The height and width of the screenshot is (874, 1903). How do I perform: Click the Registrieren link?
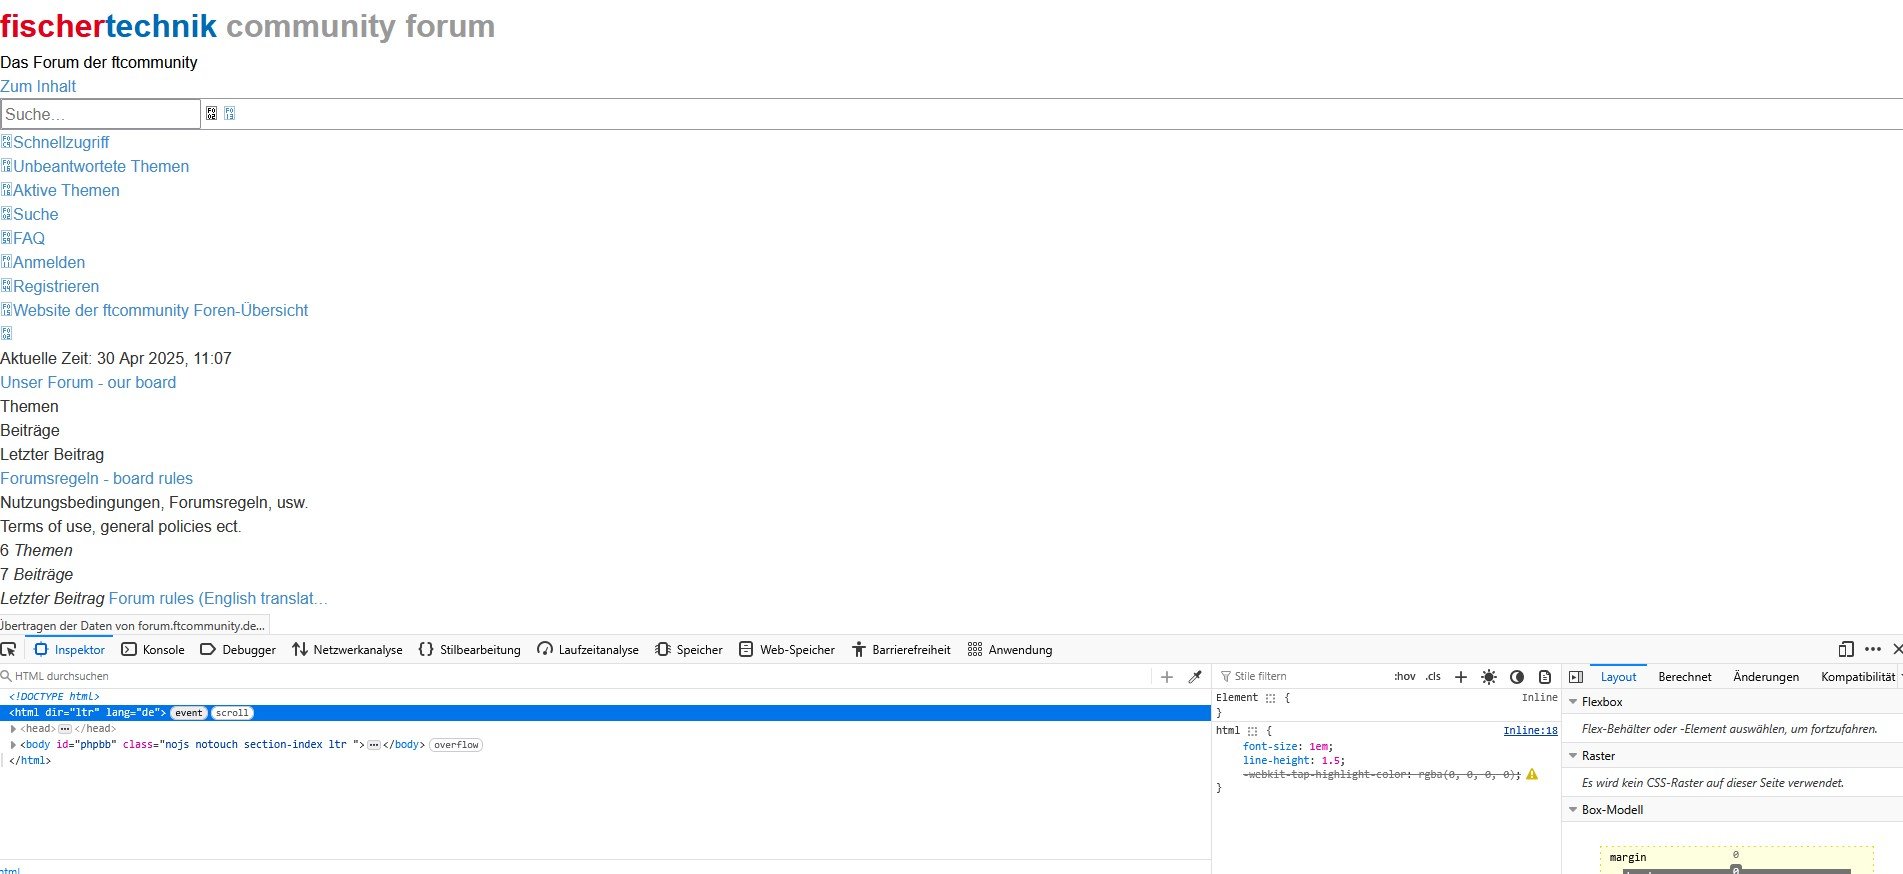coord(56,286)
